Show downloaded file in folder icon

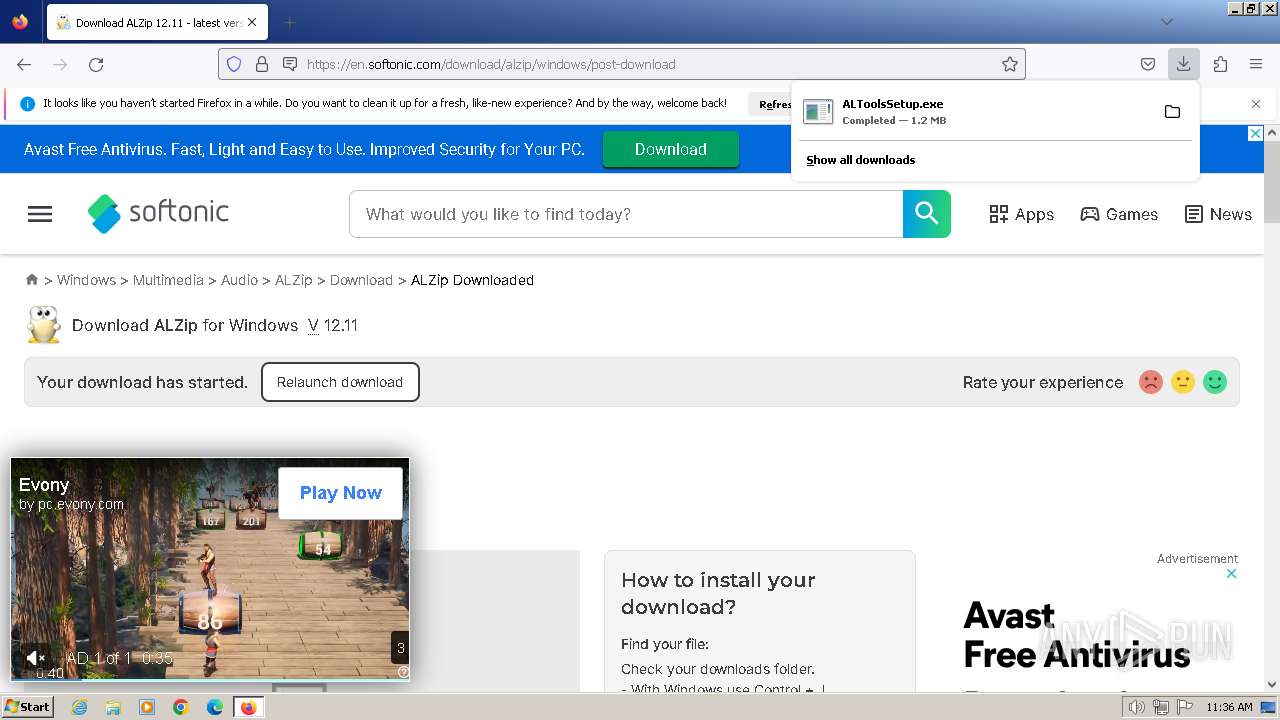1172,111
